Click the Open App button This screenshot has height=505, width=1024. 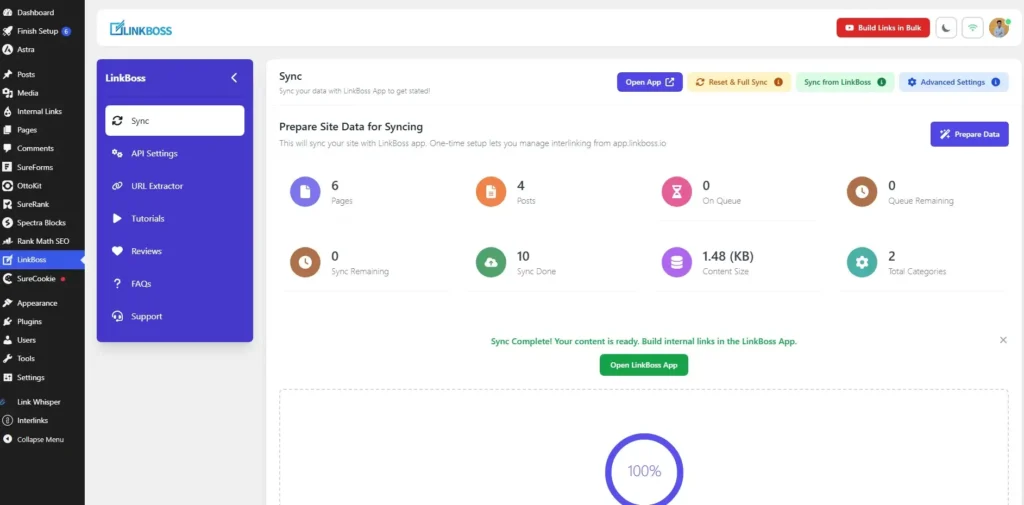pos(650,82)
